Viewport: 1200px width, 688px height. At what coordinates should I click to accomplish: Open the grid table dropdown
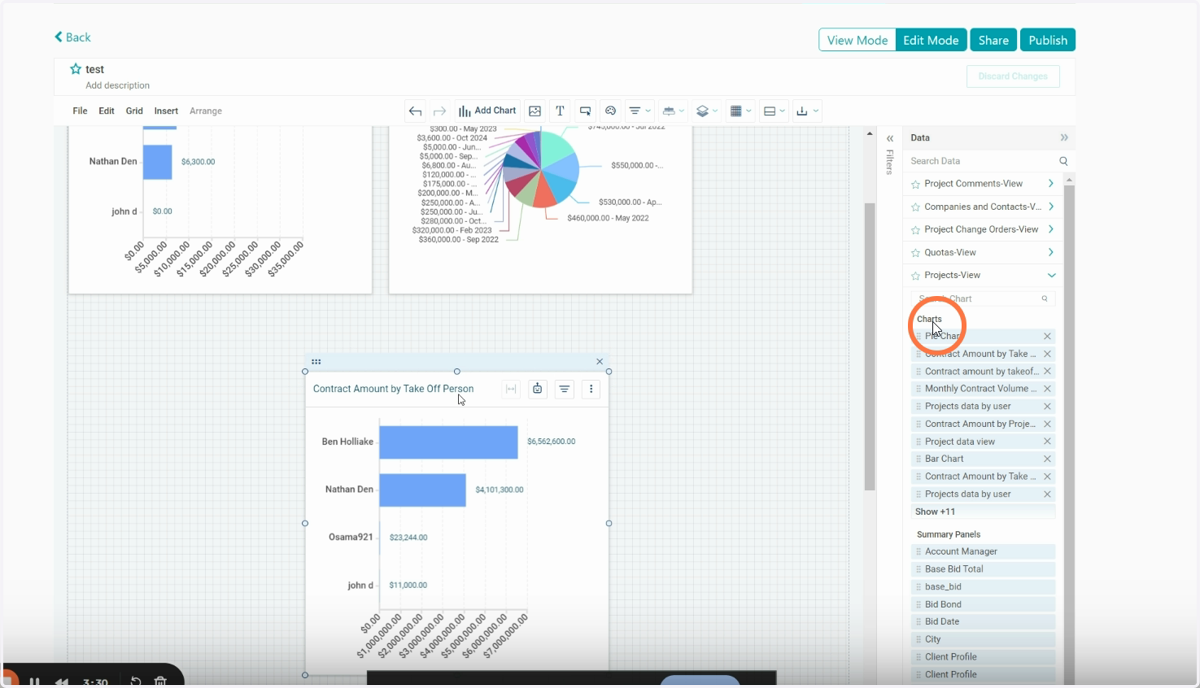[740, 111]
